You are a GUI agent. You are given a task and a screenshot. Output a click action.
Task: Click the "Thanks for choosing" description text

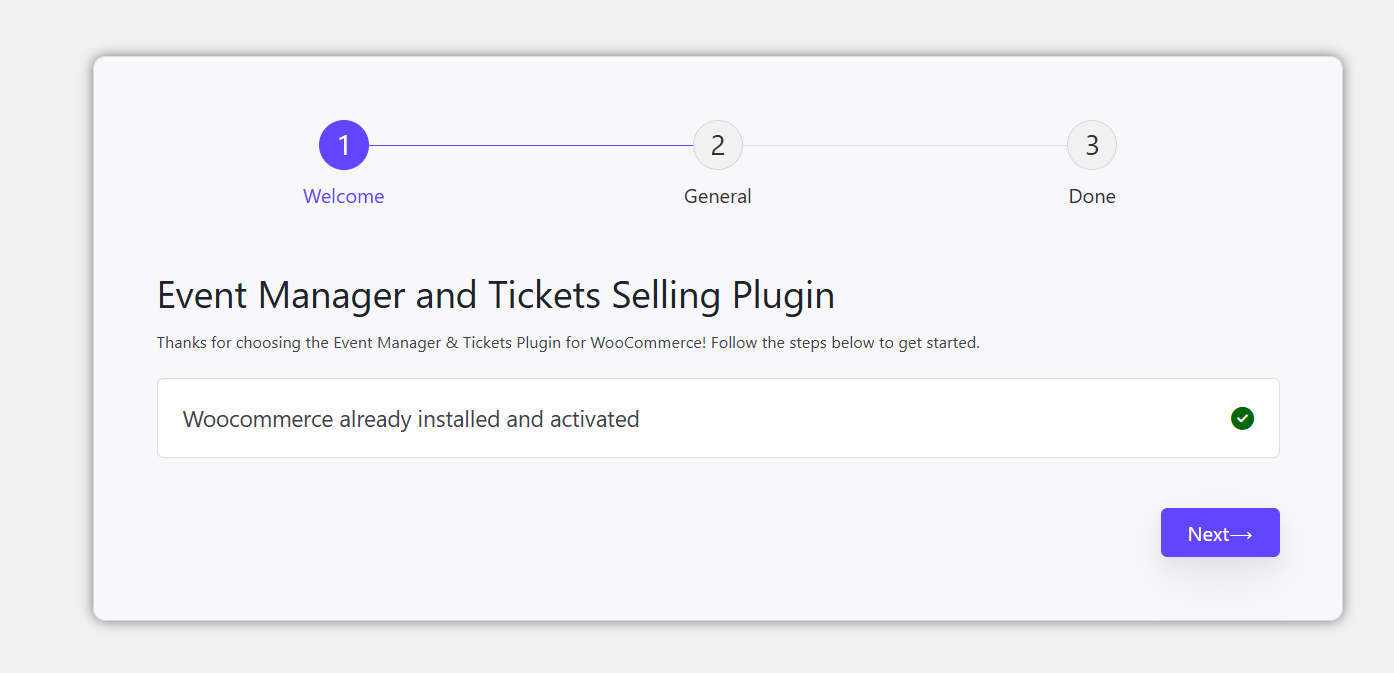[x=230, y=343]
